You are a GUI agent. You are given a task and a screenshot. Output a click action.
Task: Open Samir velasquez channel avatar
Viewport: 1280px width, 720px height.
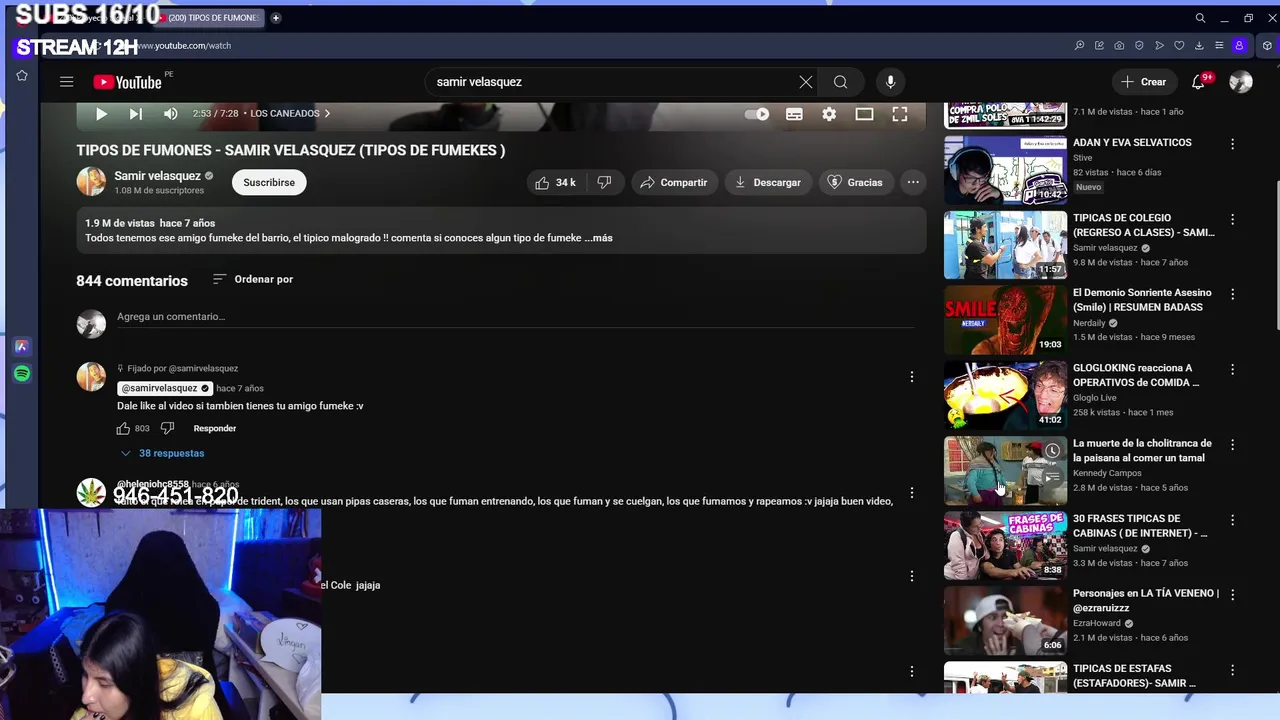[91, 182]
